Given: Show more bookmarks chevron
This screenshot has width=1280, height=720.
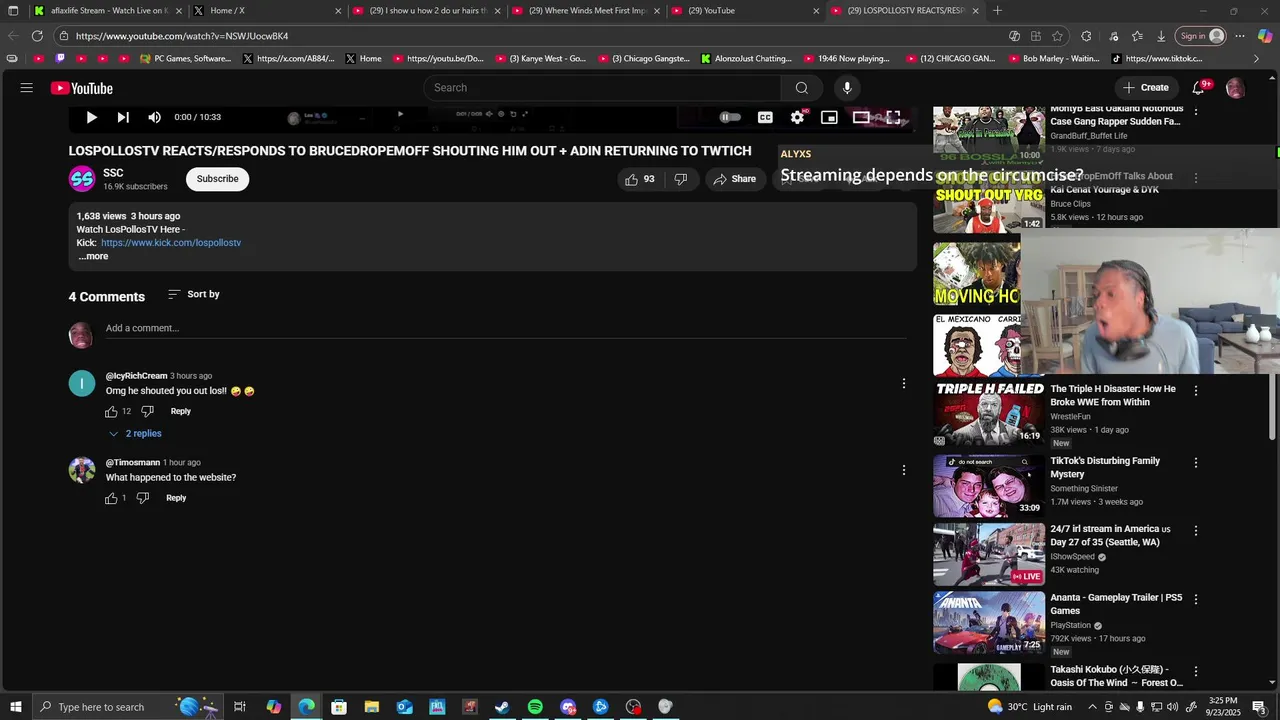Looking at the screenshot, I should [x=1257, y=59].
